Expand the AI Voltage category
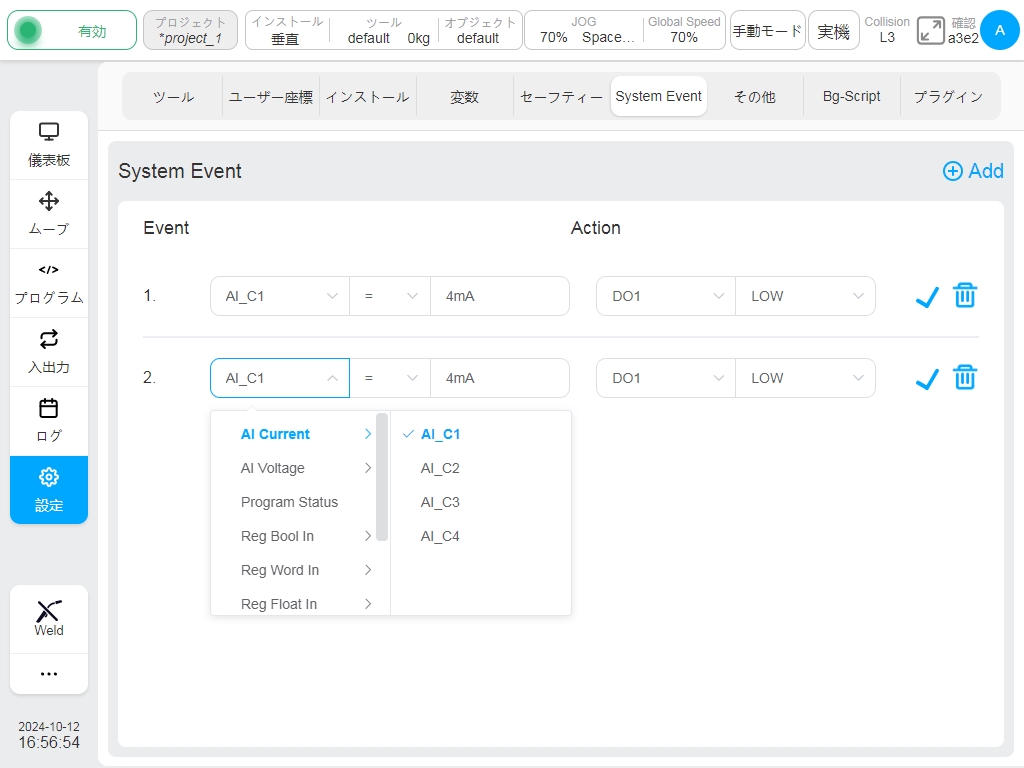The width and height of the screenshot is (1024, 768). (300, 468)
